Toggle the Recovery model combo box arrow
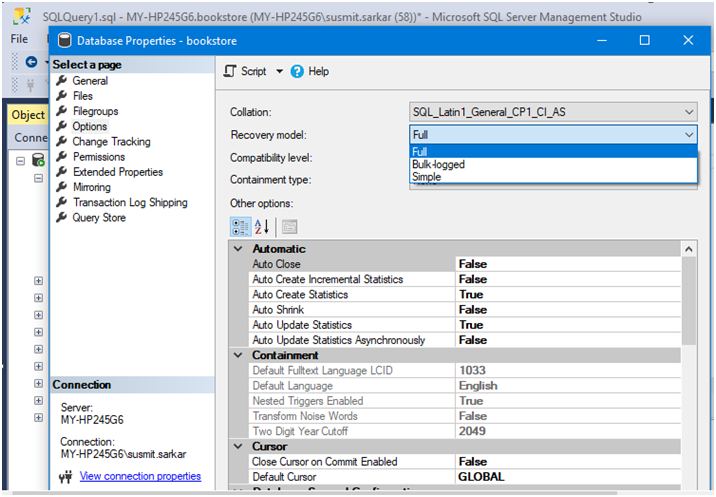Image resolution: width=716 pixels, height=497 pixels. (689, 135)
